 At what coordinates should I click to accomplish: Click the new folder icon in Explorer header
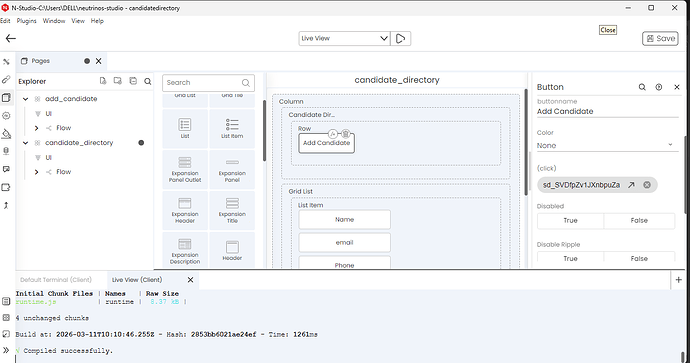[117, 81]
